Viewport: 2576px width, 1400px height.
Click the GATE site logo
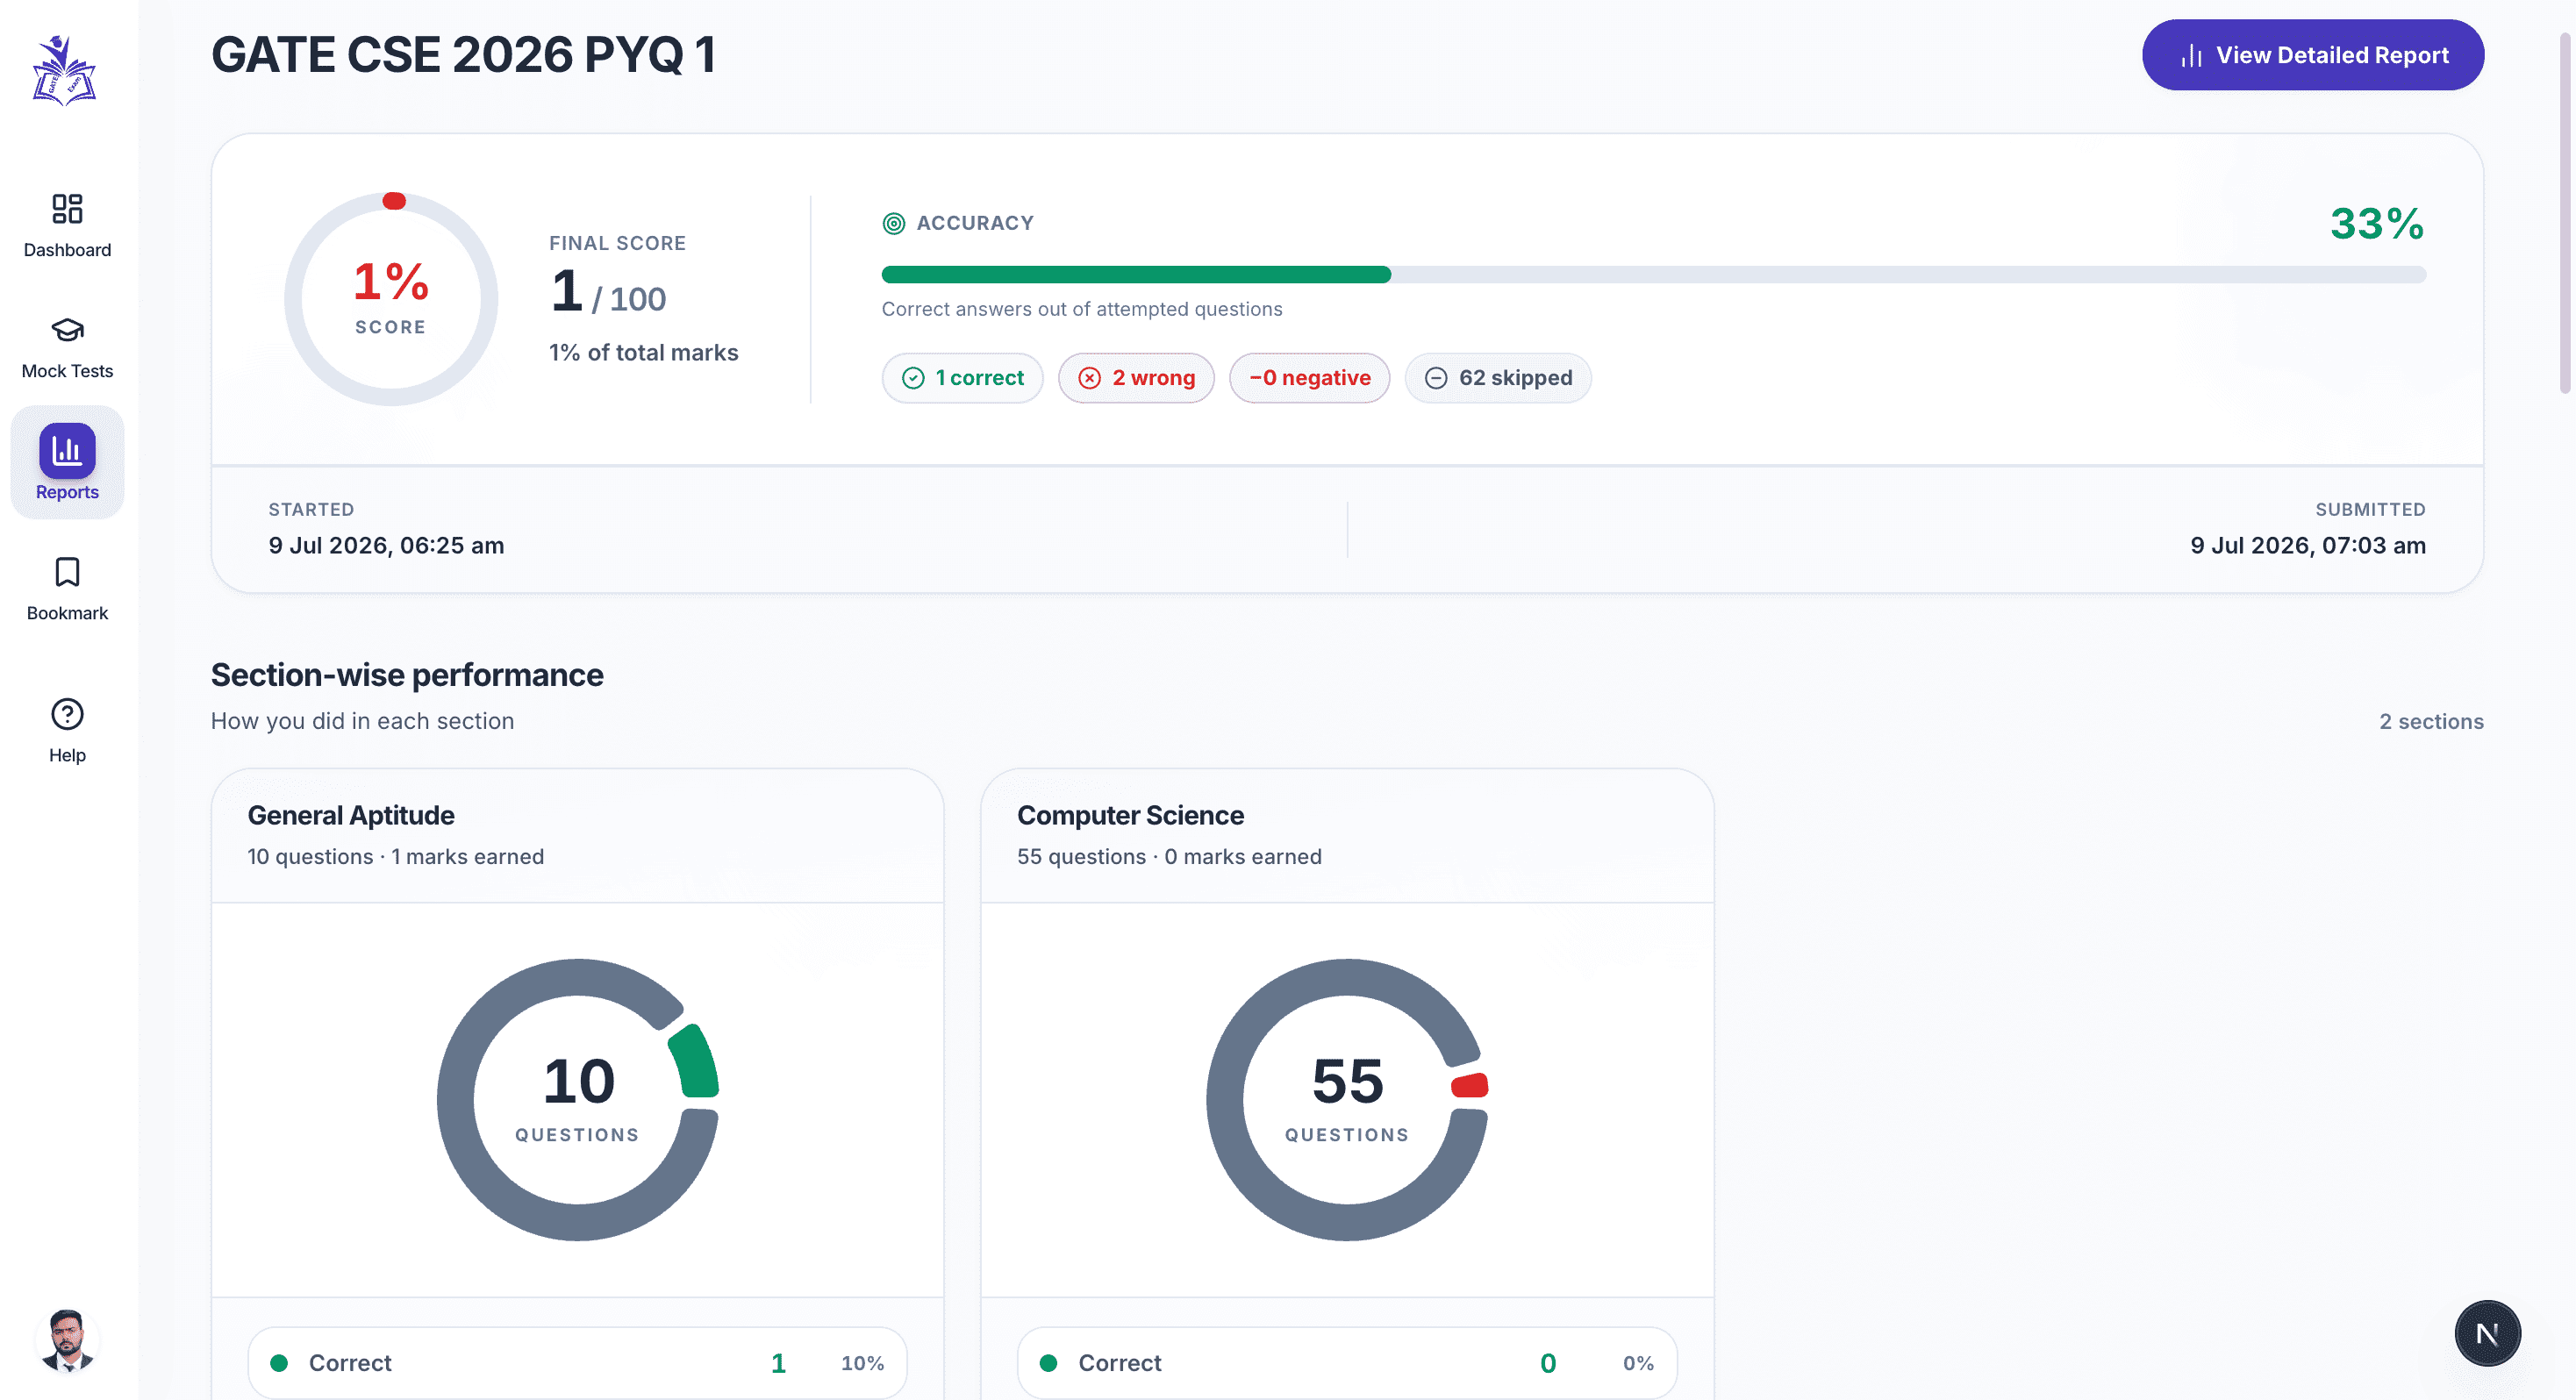tap(65, 71)
